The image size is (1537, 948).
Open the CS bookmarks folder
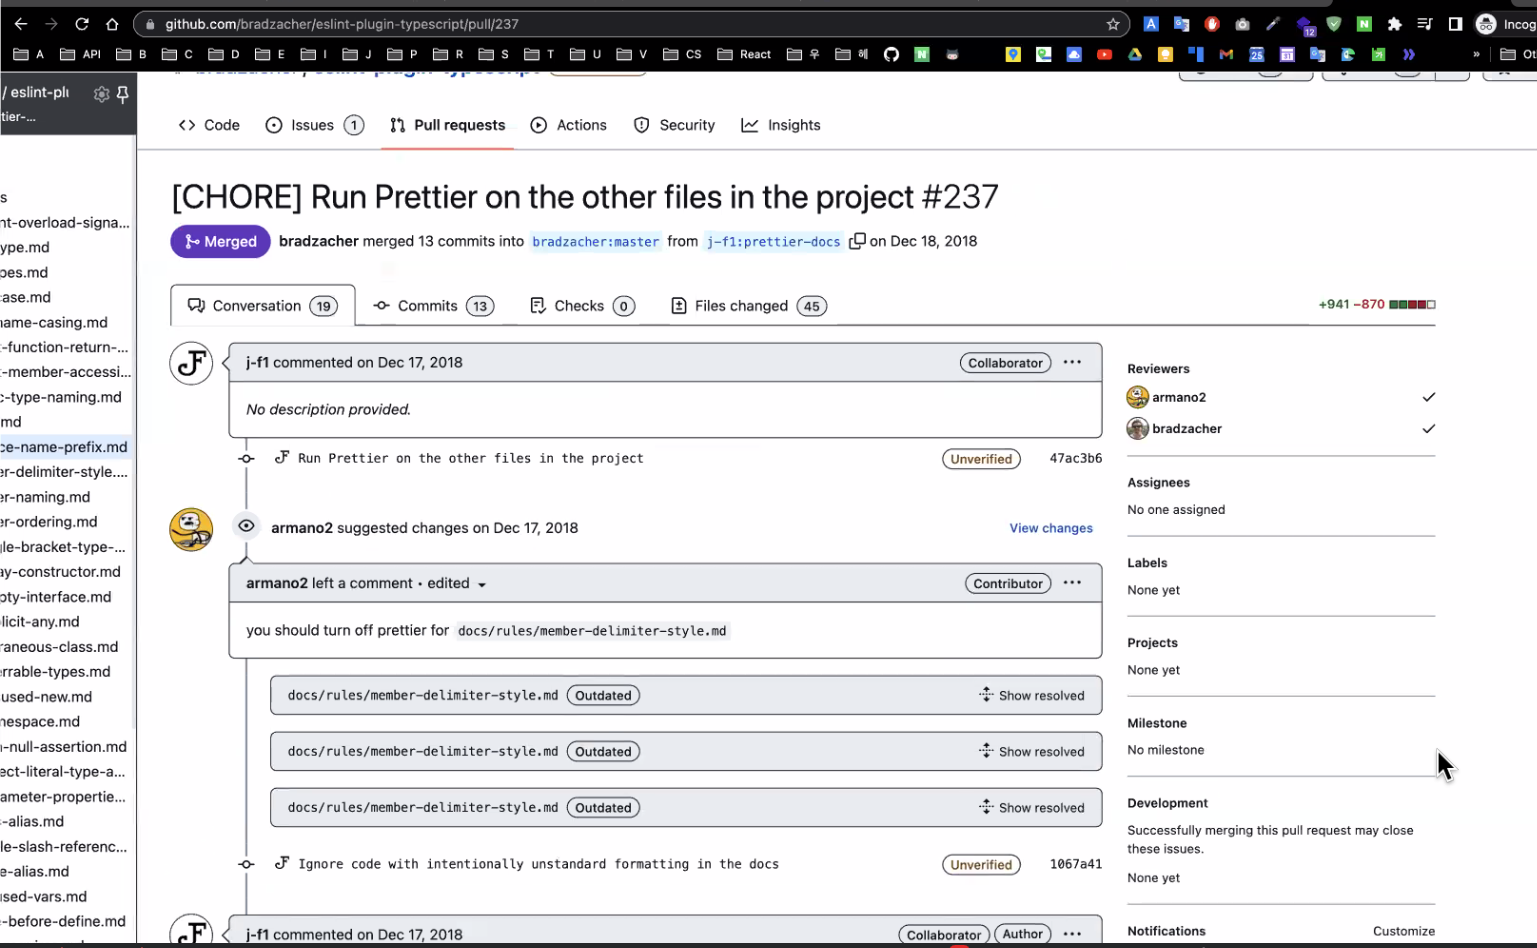[683, 54]
